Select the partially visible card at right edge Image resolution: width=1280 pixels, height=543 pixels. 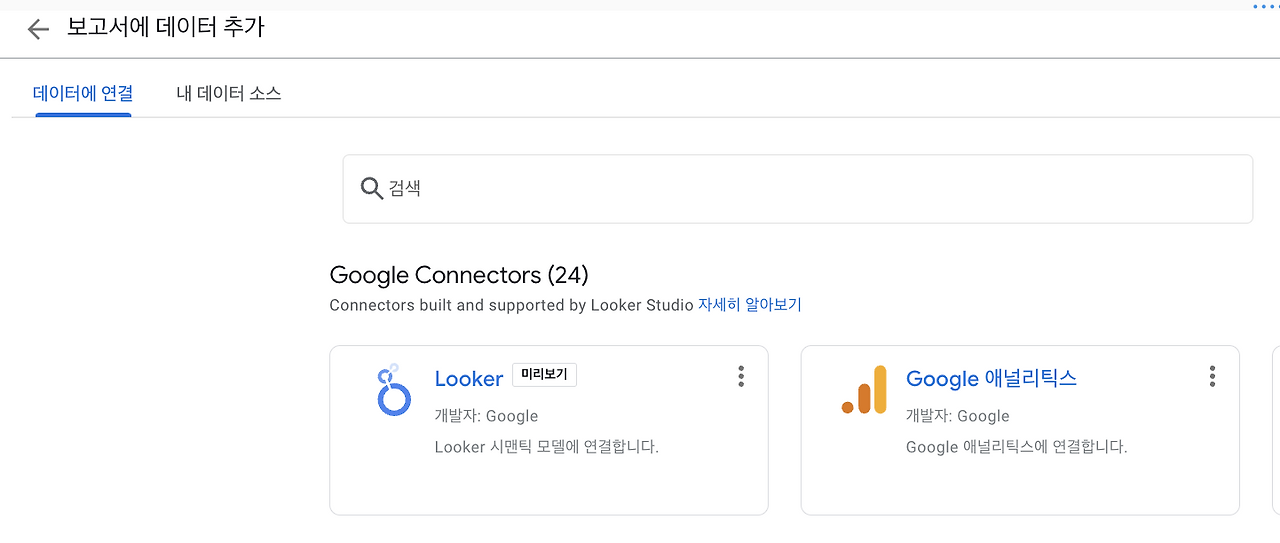pos(1275,430)
